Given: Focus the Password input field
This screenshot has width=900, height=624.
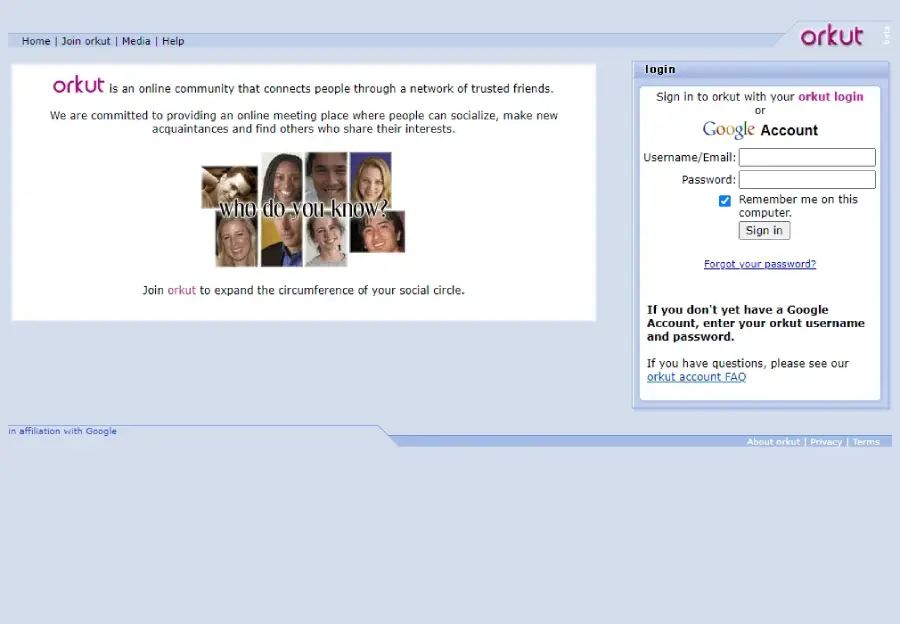Looking at the screenshot, I should click(807, 180).
